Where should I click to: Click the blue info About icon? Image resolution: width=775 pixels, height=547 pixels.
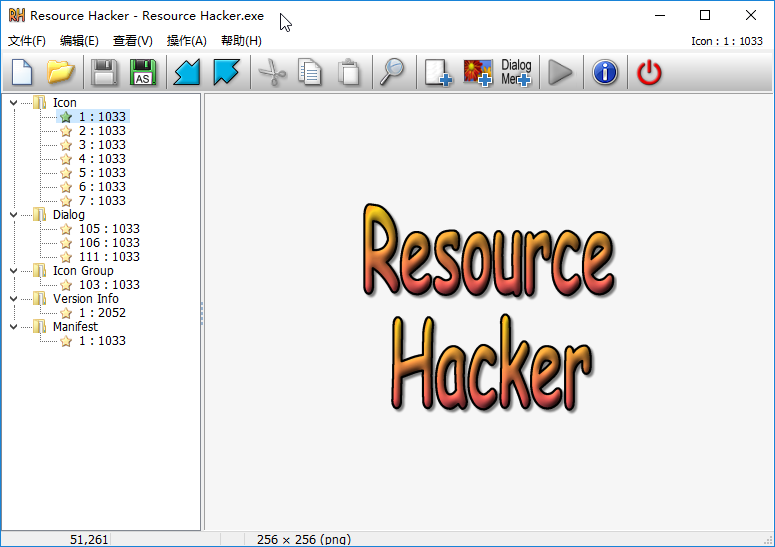click(605, 73)
